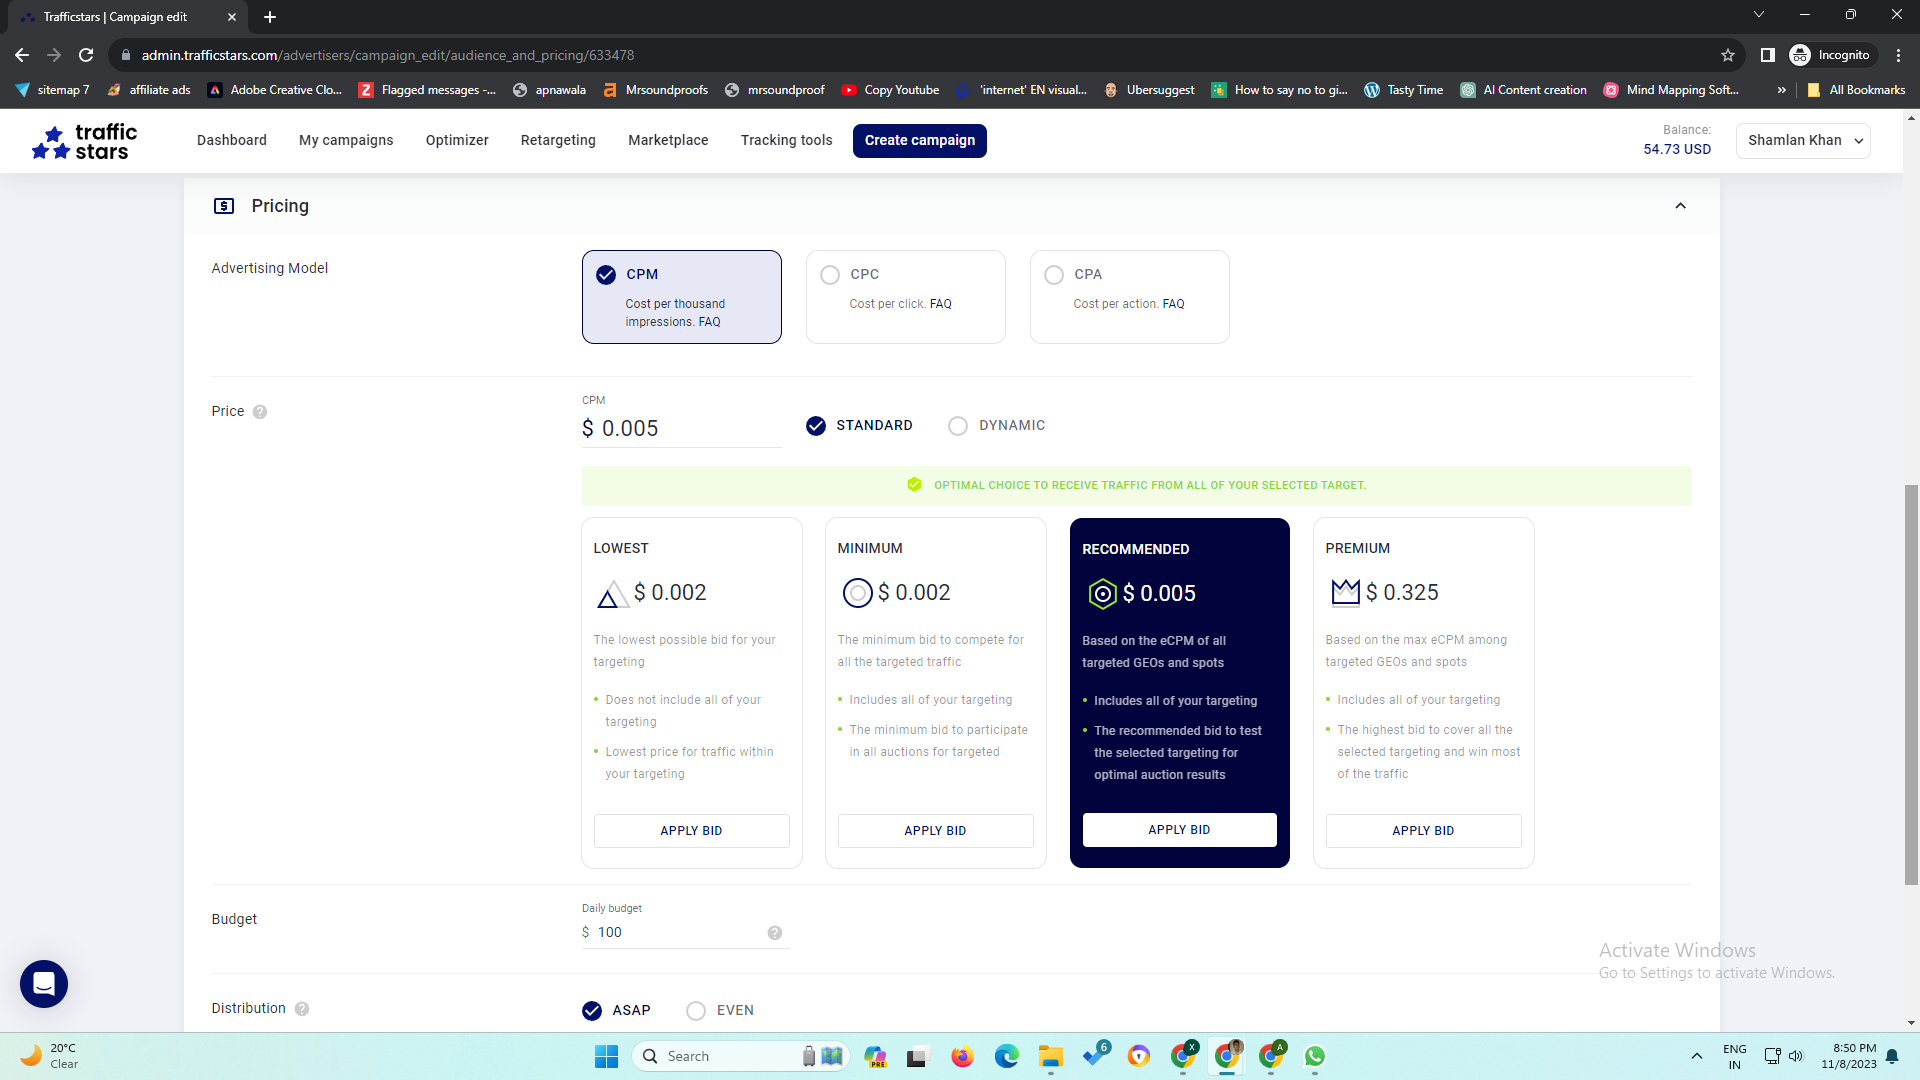Open the CPM FAQ link

709,322
